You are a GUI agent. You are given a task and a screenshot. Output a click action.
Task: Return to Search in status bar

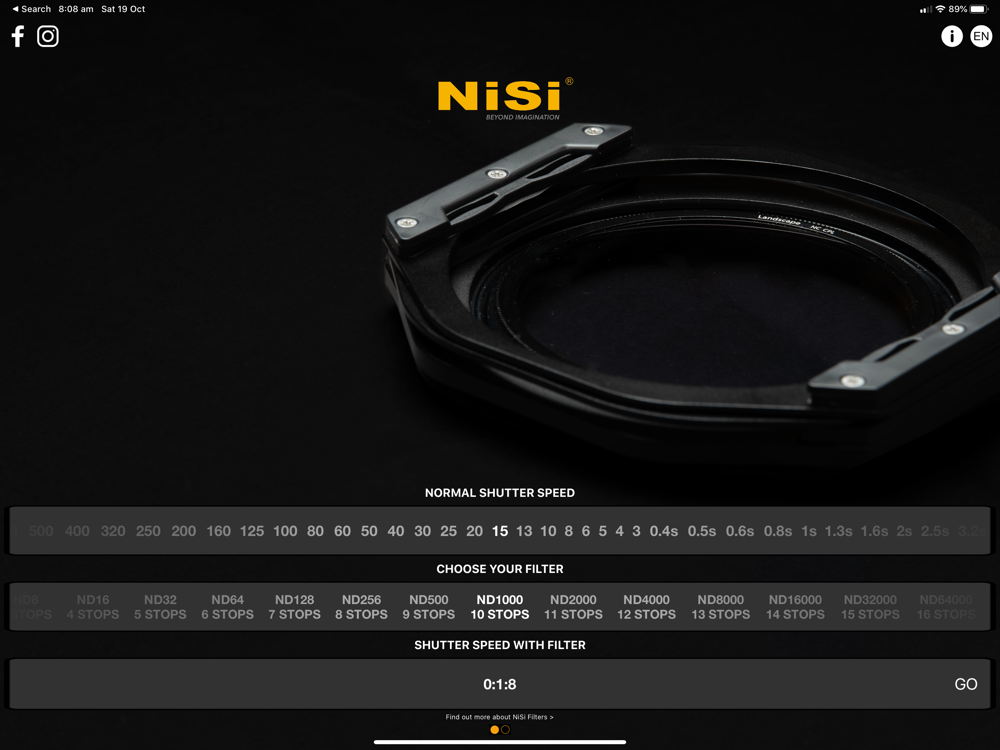tap(31, 9)
